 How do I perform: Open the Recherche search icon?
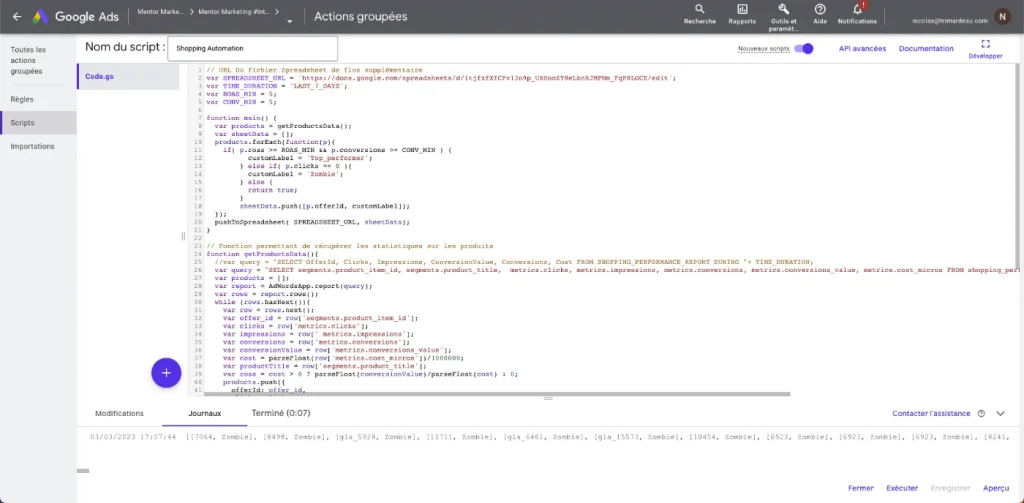[x=699, y=9]
